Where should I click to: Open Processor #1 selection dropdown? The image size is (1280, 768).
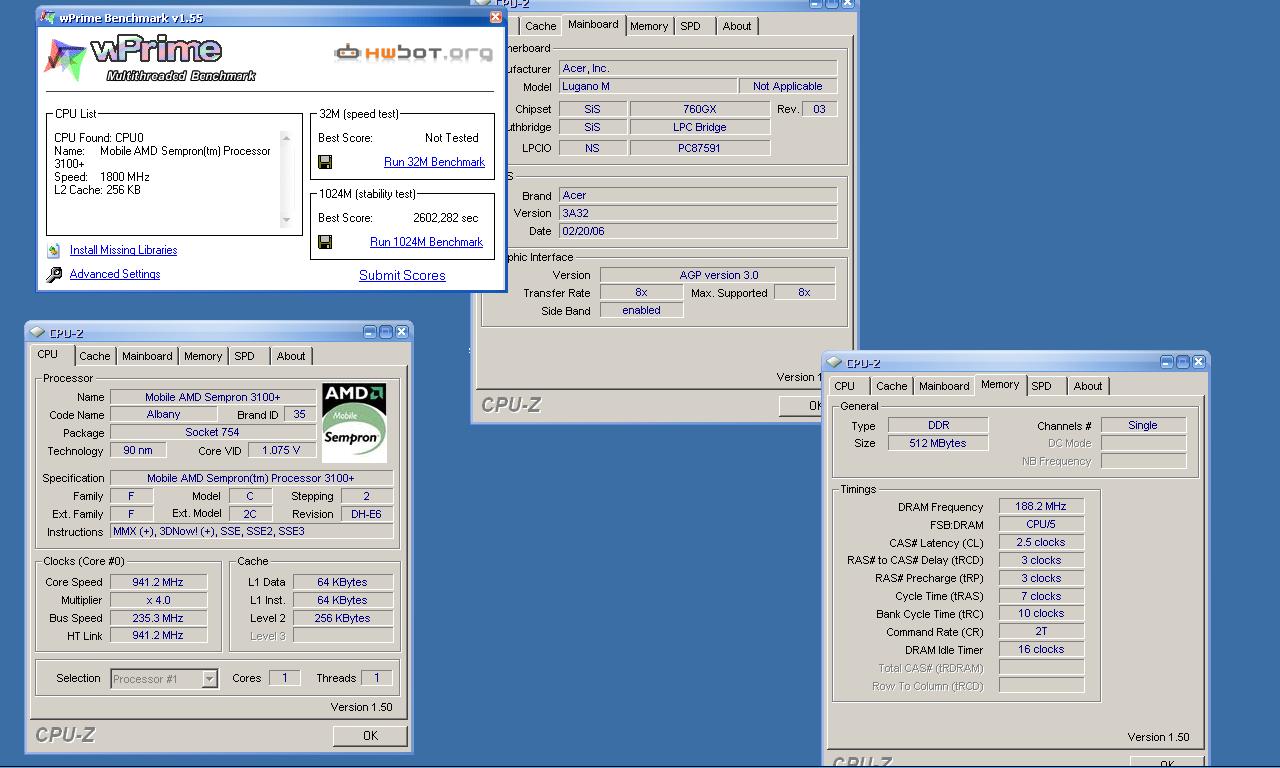[209, 679]
